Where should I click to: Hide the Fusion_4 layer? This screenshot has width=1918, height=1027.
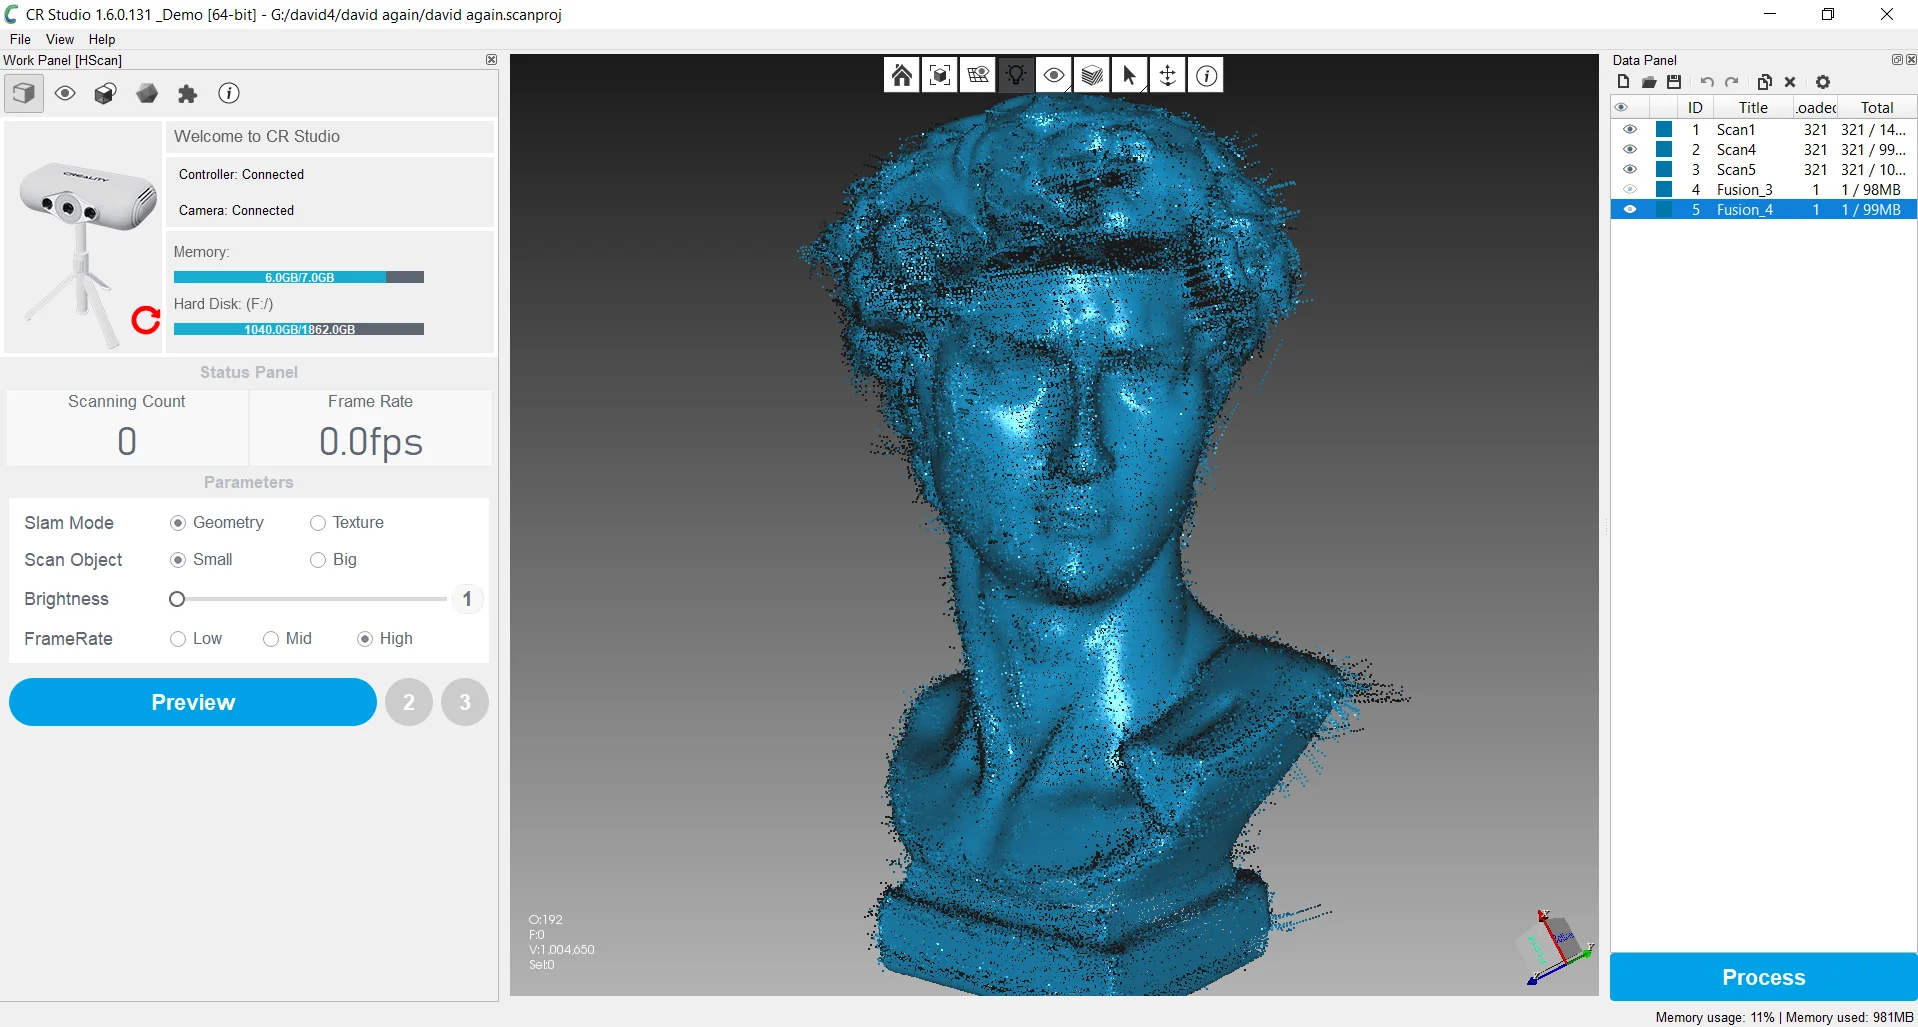point(1630,210)
